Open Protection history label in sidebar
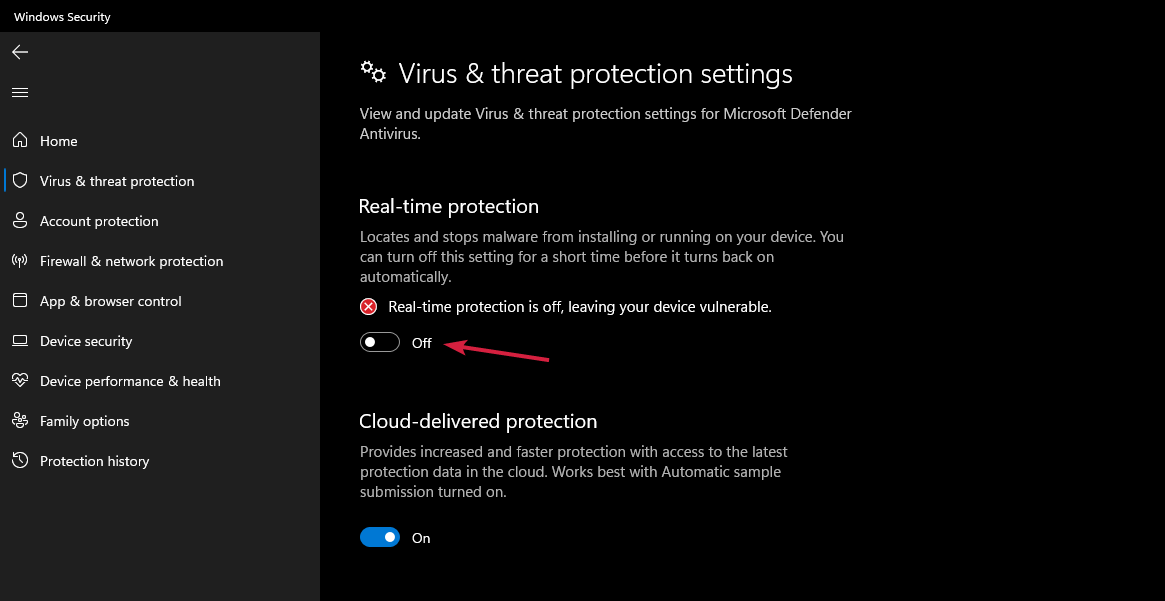This screenshot has height=601, width=1165. pos(94,461)
